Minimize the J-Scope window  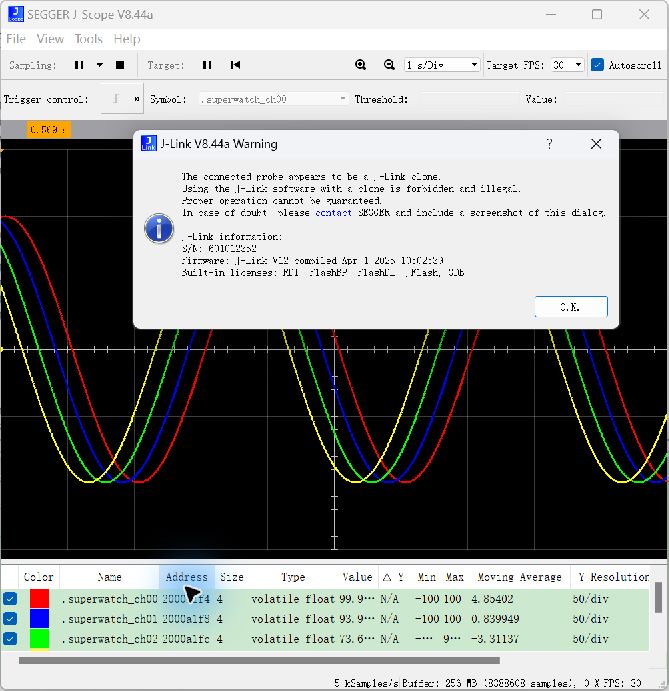tap(550, 15)
